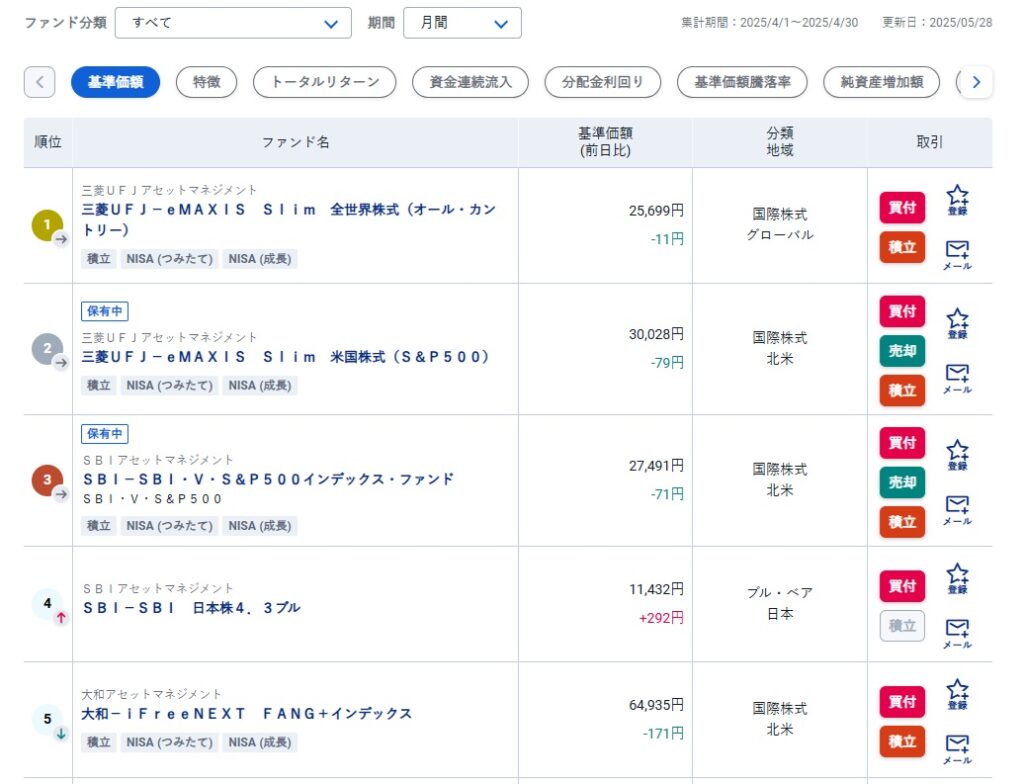Click NISA (つみたて) tag on 全世界株式 row
Screen dimensions: 1024x784
[170, 259]
